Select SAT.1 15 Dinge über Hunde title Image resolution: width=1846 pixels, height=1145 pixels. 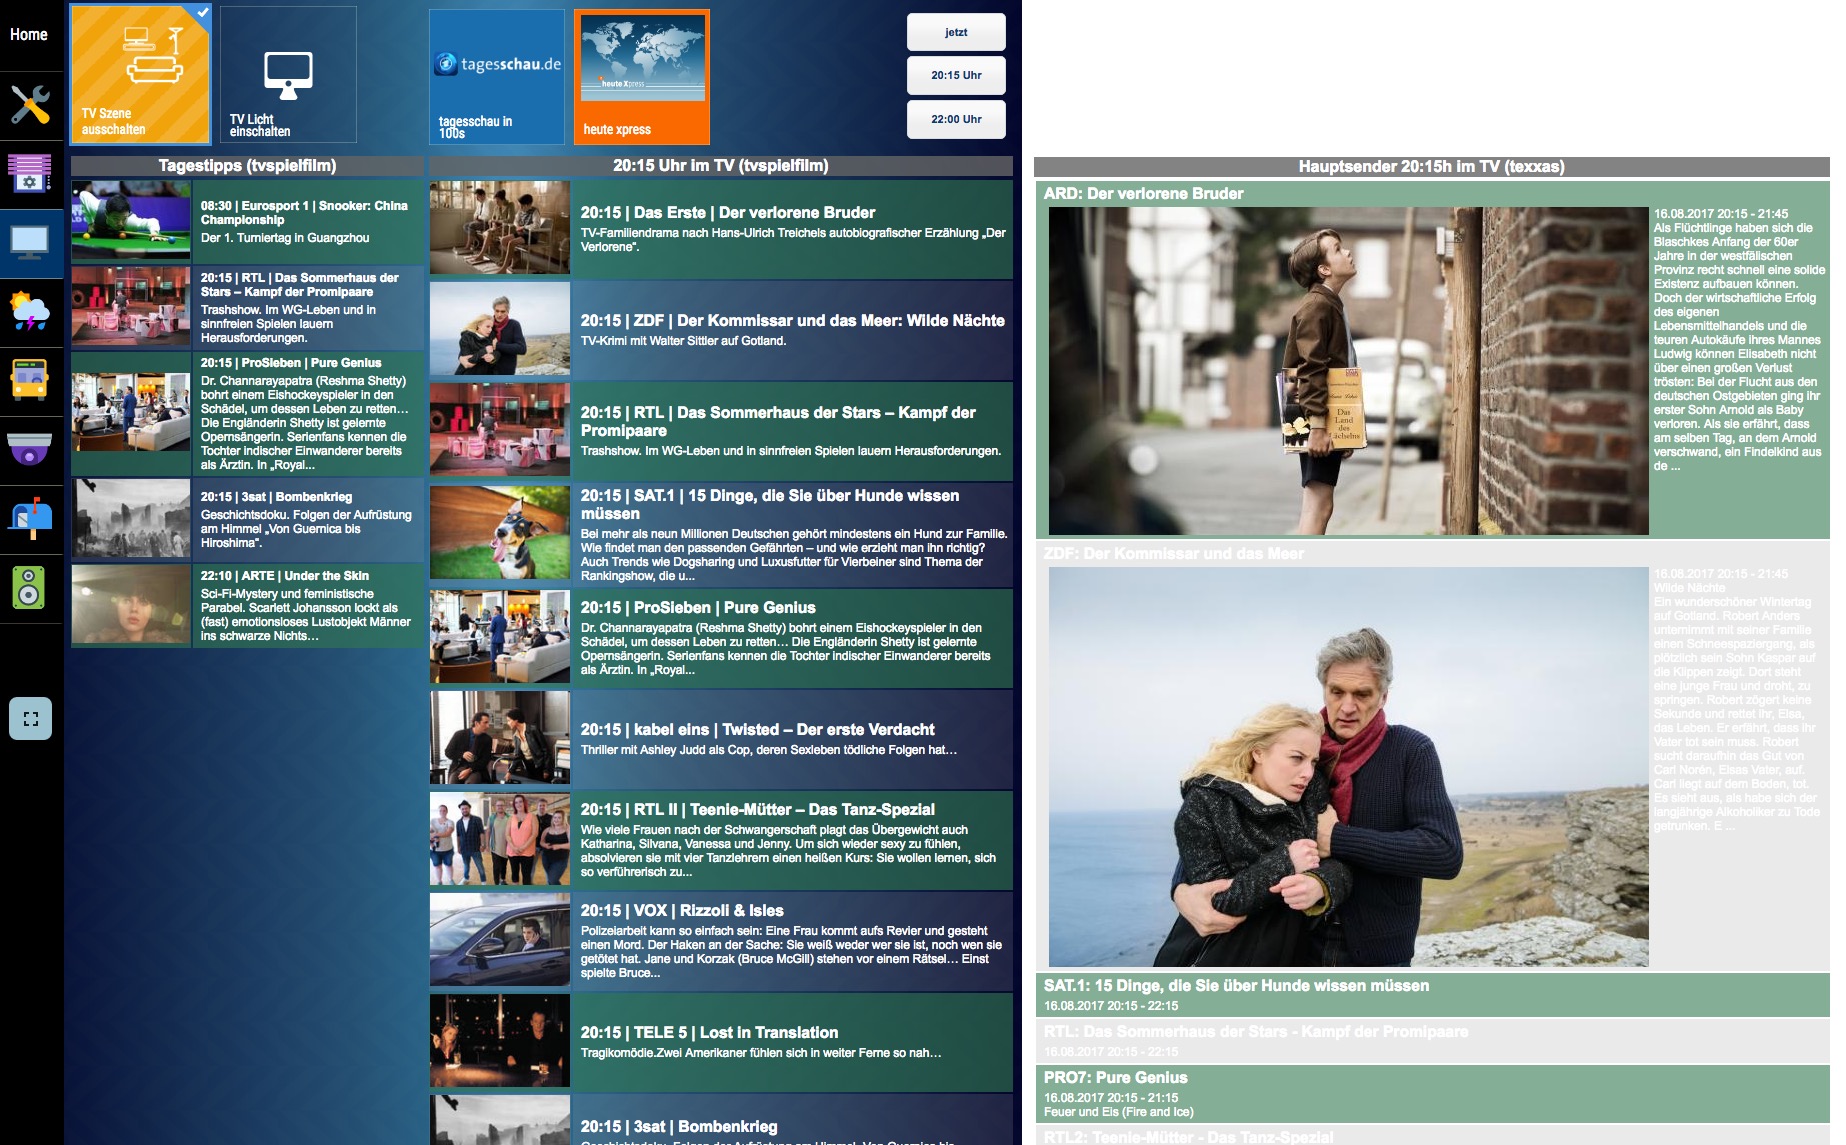(x=770, y=504)
